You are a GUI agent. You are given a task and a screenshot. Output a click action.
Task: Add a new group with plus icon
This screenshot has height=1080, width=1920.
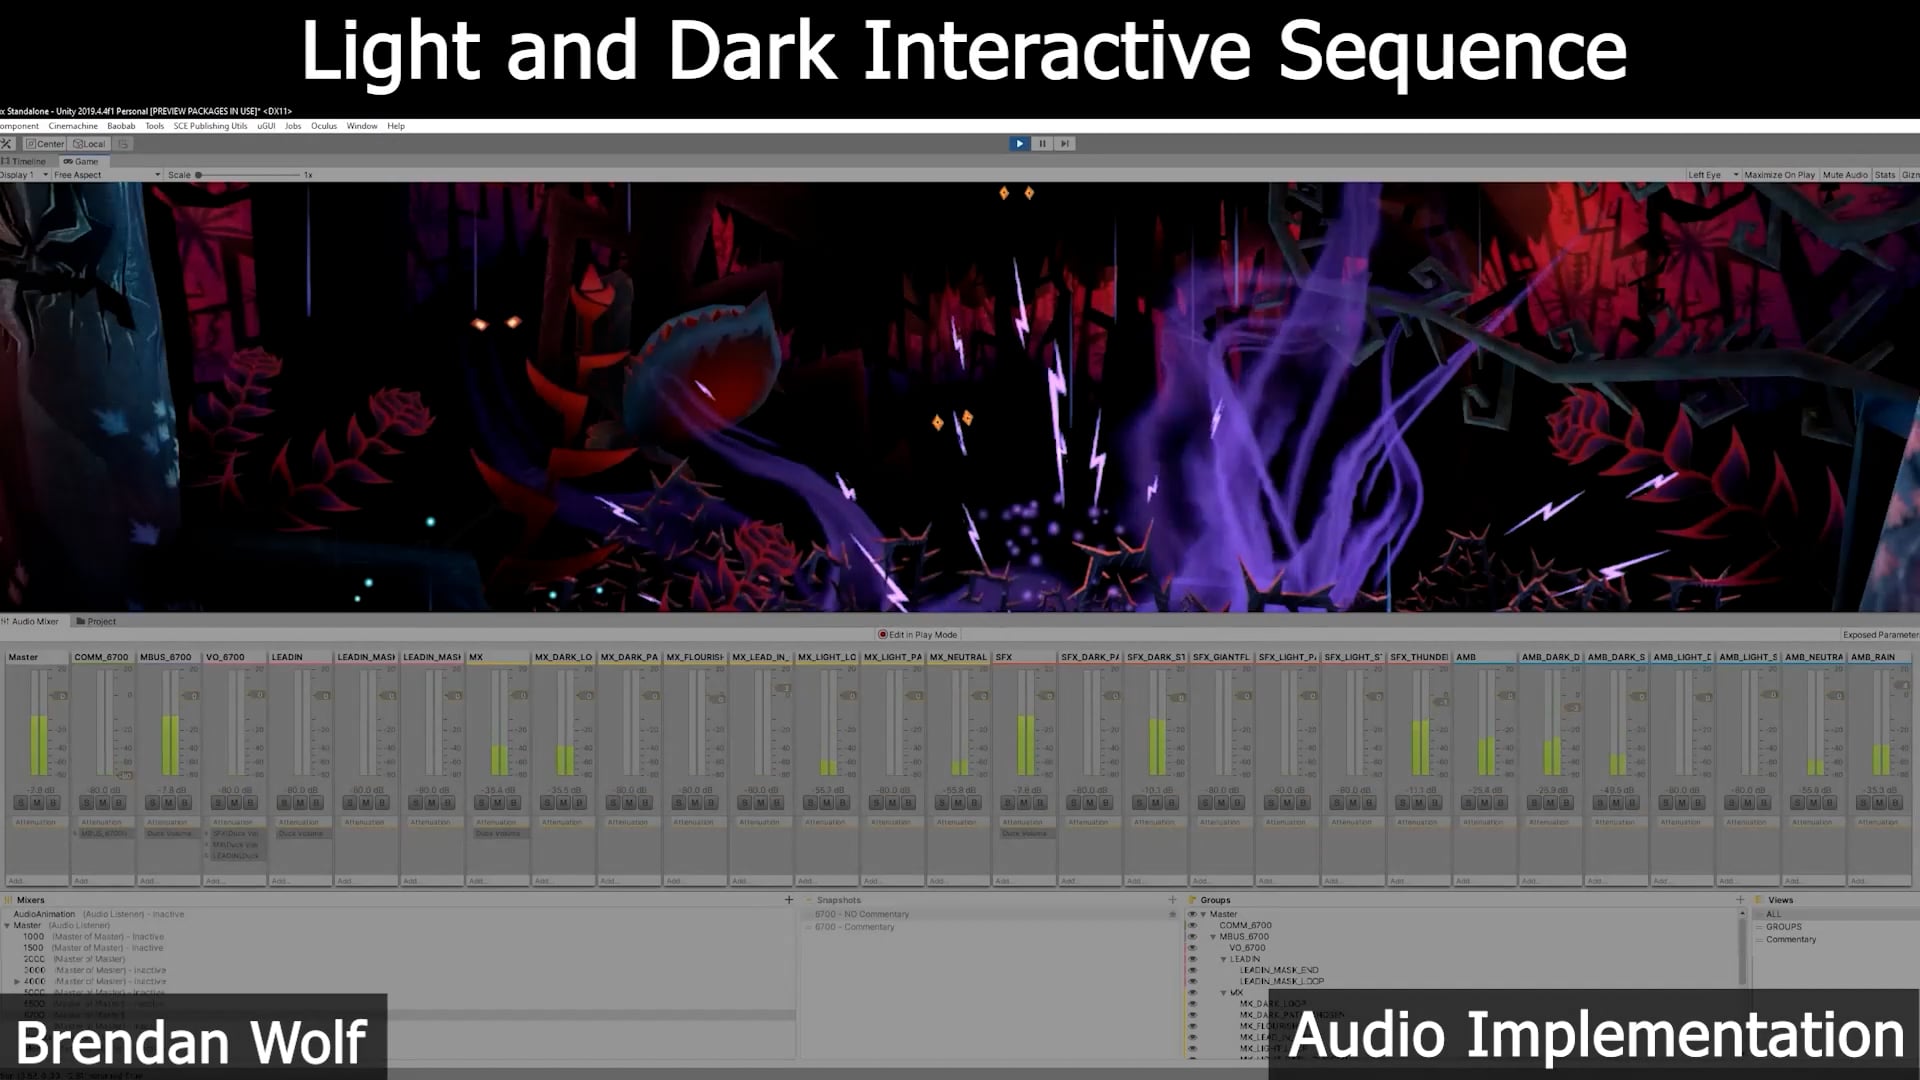pyautogui.click(x=1740, y=900)
